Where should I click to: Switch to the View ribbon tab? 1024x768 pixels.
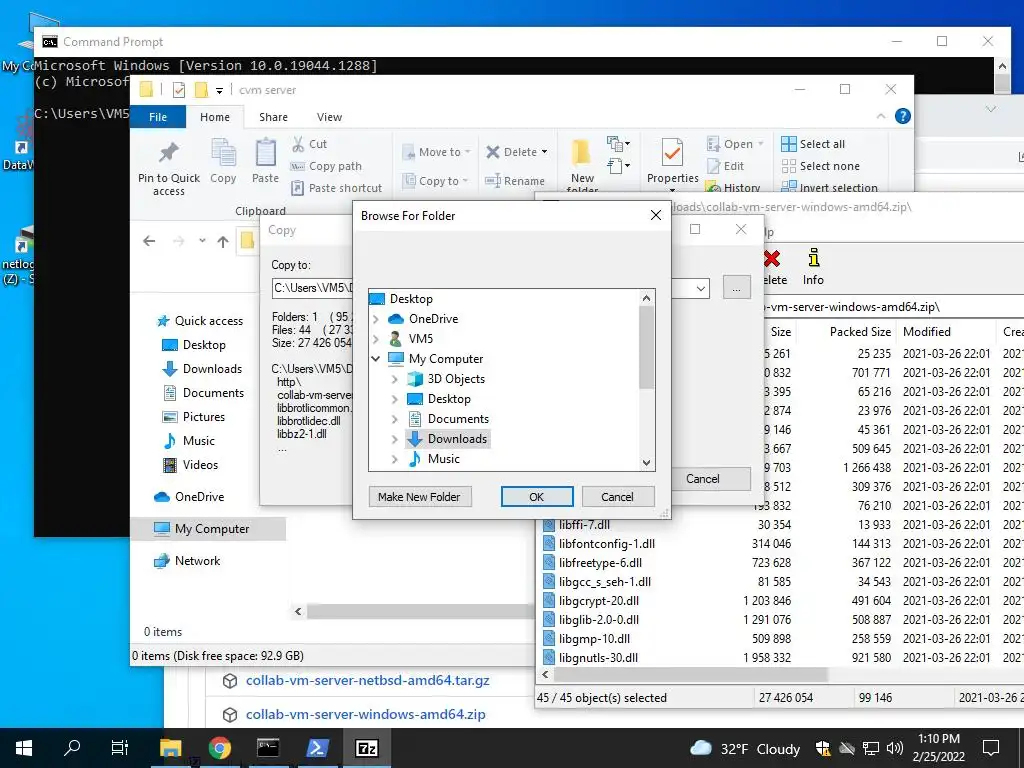tap(329, 117)
